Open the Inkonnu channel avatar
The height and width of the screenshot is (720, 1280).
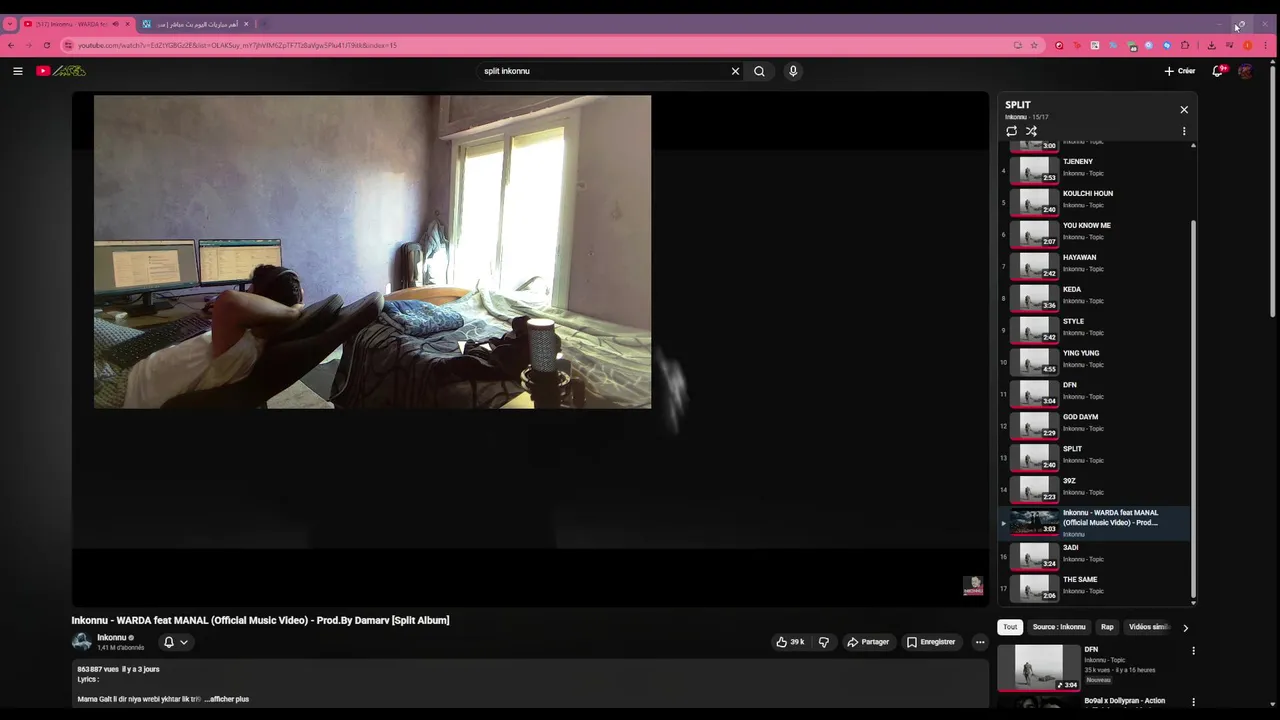click(x=82, y=642)
